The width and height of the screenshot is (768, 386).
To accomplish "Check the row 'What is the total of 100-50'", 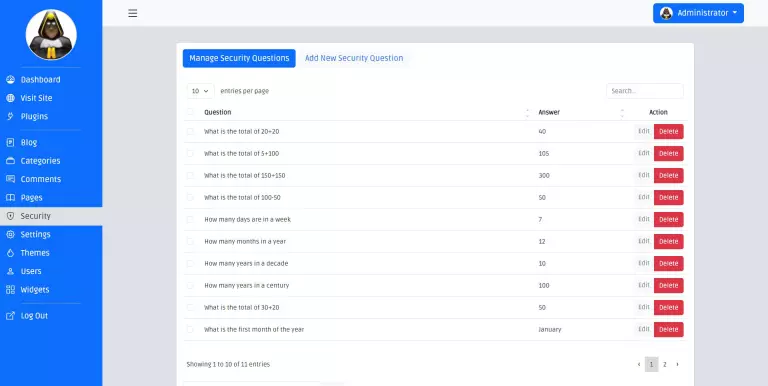I will (x=190, y=197).
